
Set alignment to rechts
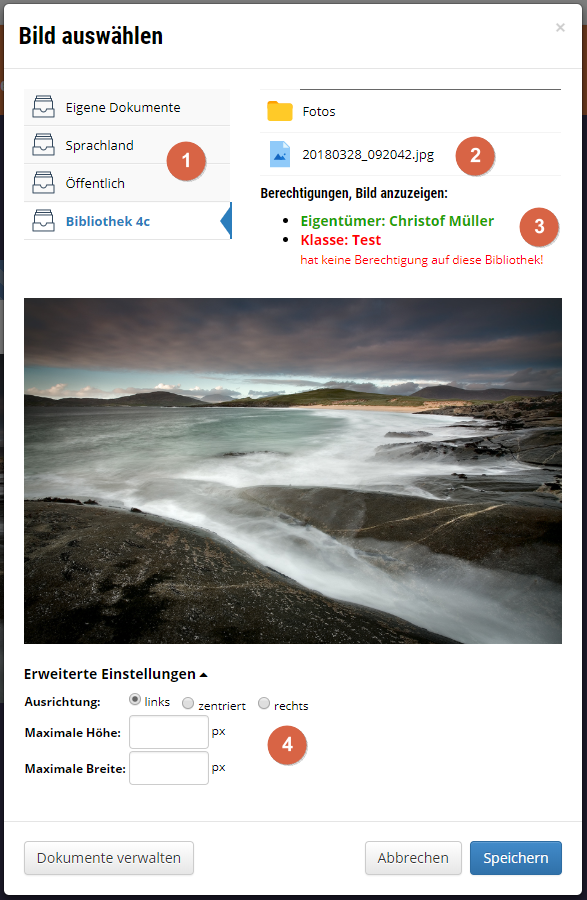tap(263, 703)
